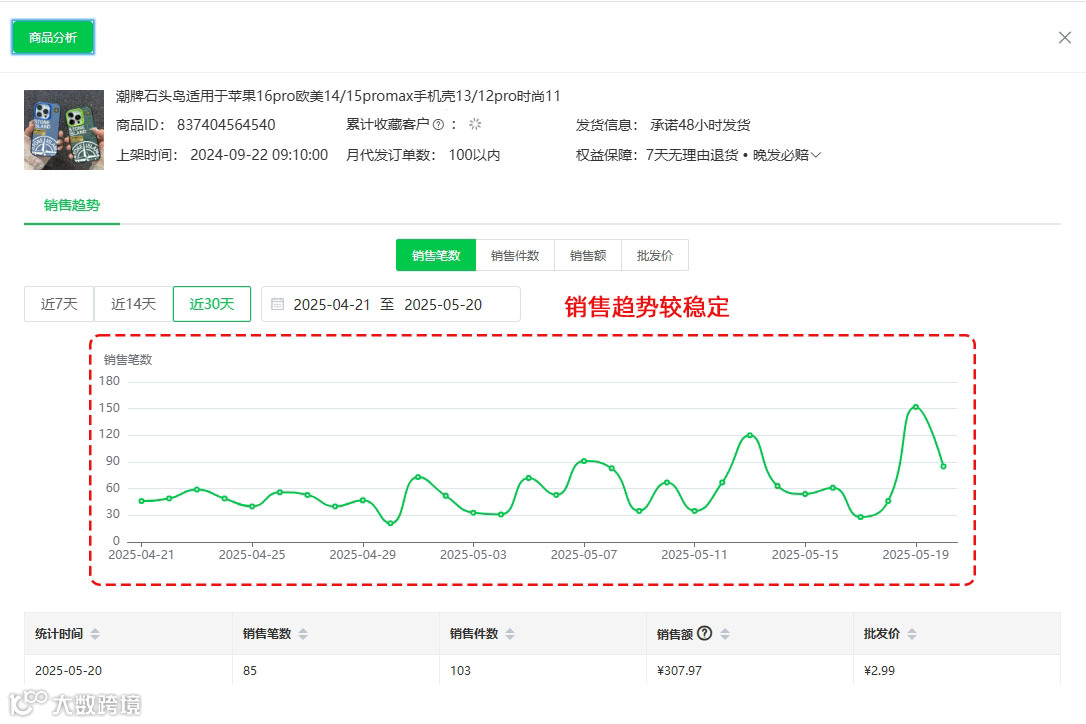Viewport: 1086px width, 724px height.
Task: Choose the 近7天 range
Action: (59, 304)
